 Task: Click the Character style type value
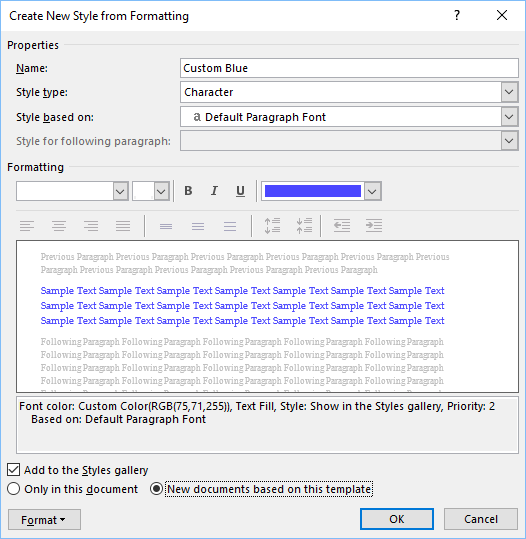[209, 92]
